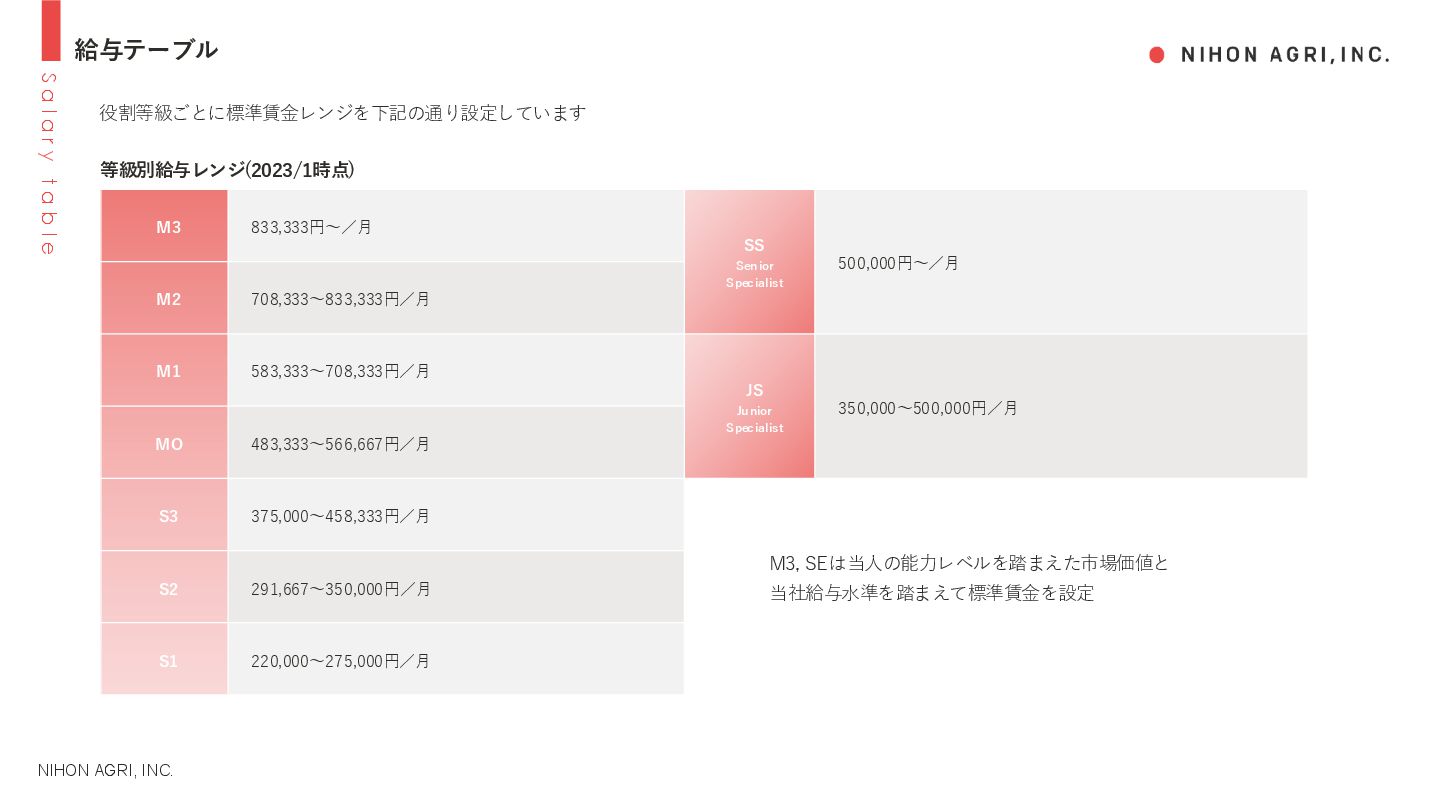Click the 833,333円〜／月 salary value
This screenshot has height=811, width=1440.
pyautogui.click(x=311, y=227)
